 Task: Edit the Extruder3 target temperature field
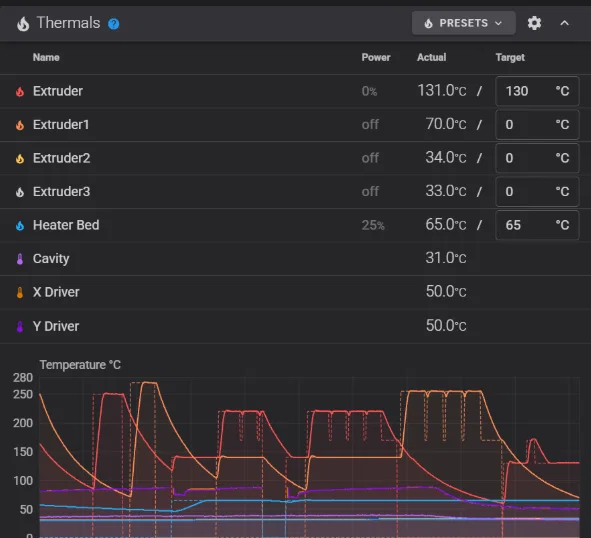pyautogui.click(x=537, y=192)
